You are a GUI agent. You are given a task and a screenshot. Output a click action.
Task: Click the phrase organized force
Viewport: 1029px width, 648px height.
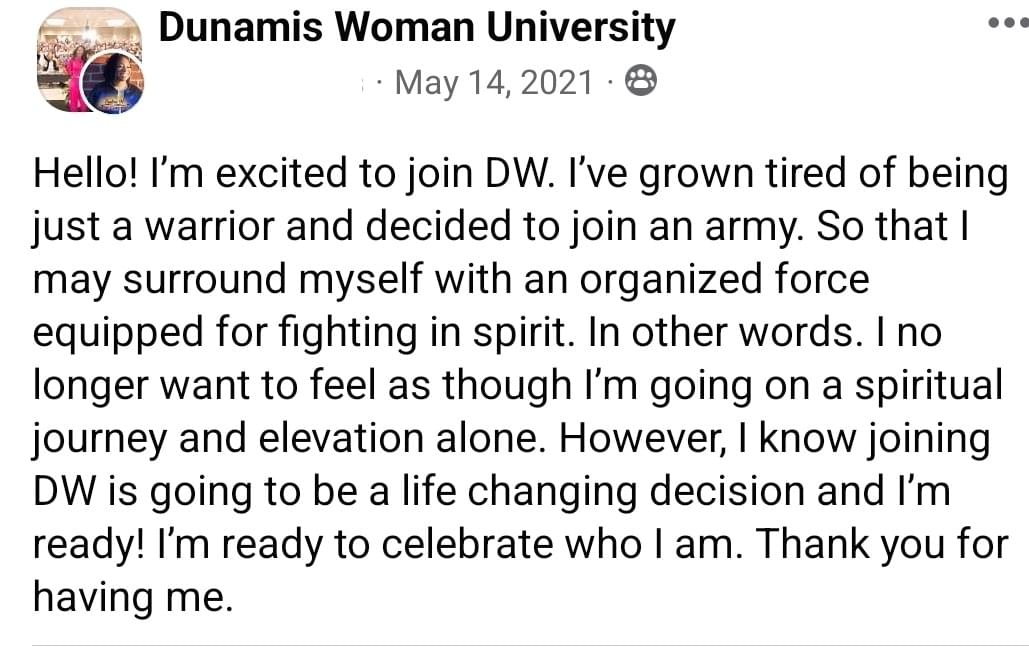(724, 281)
